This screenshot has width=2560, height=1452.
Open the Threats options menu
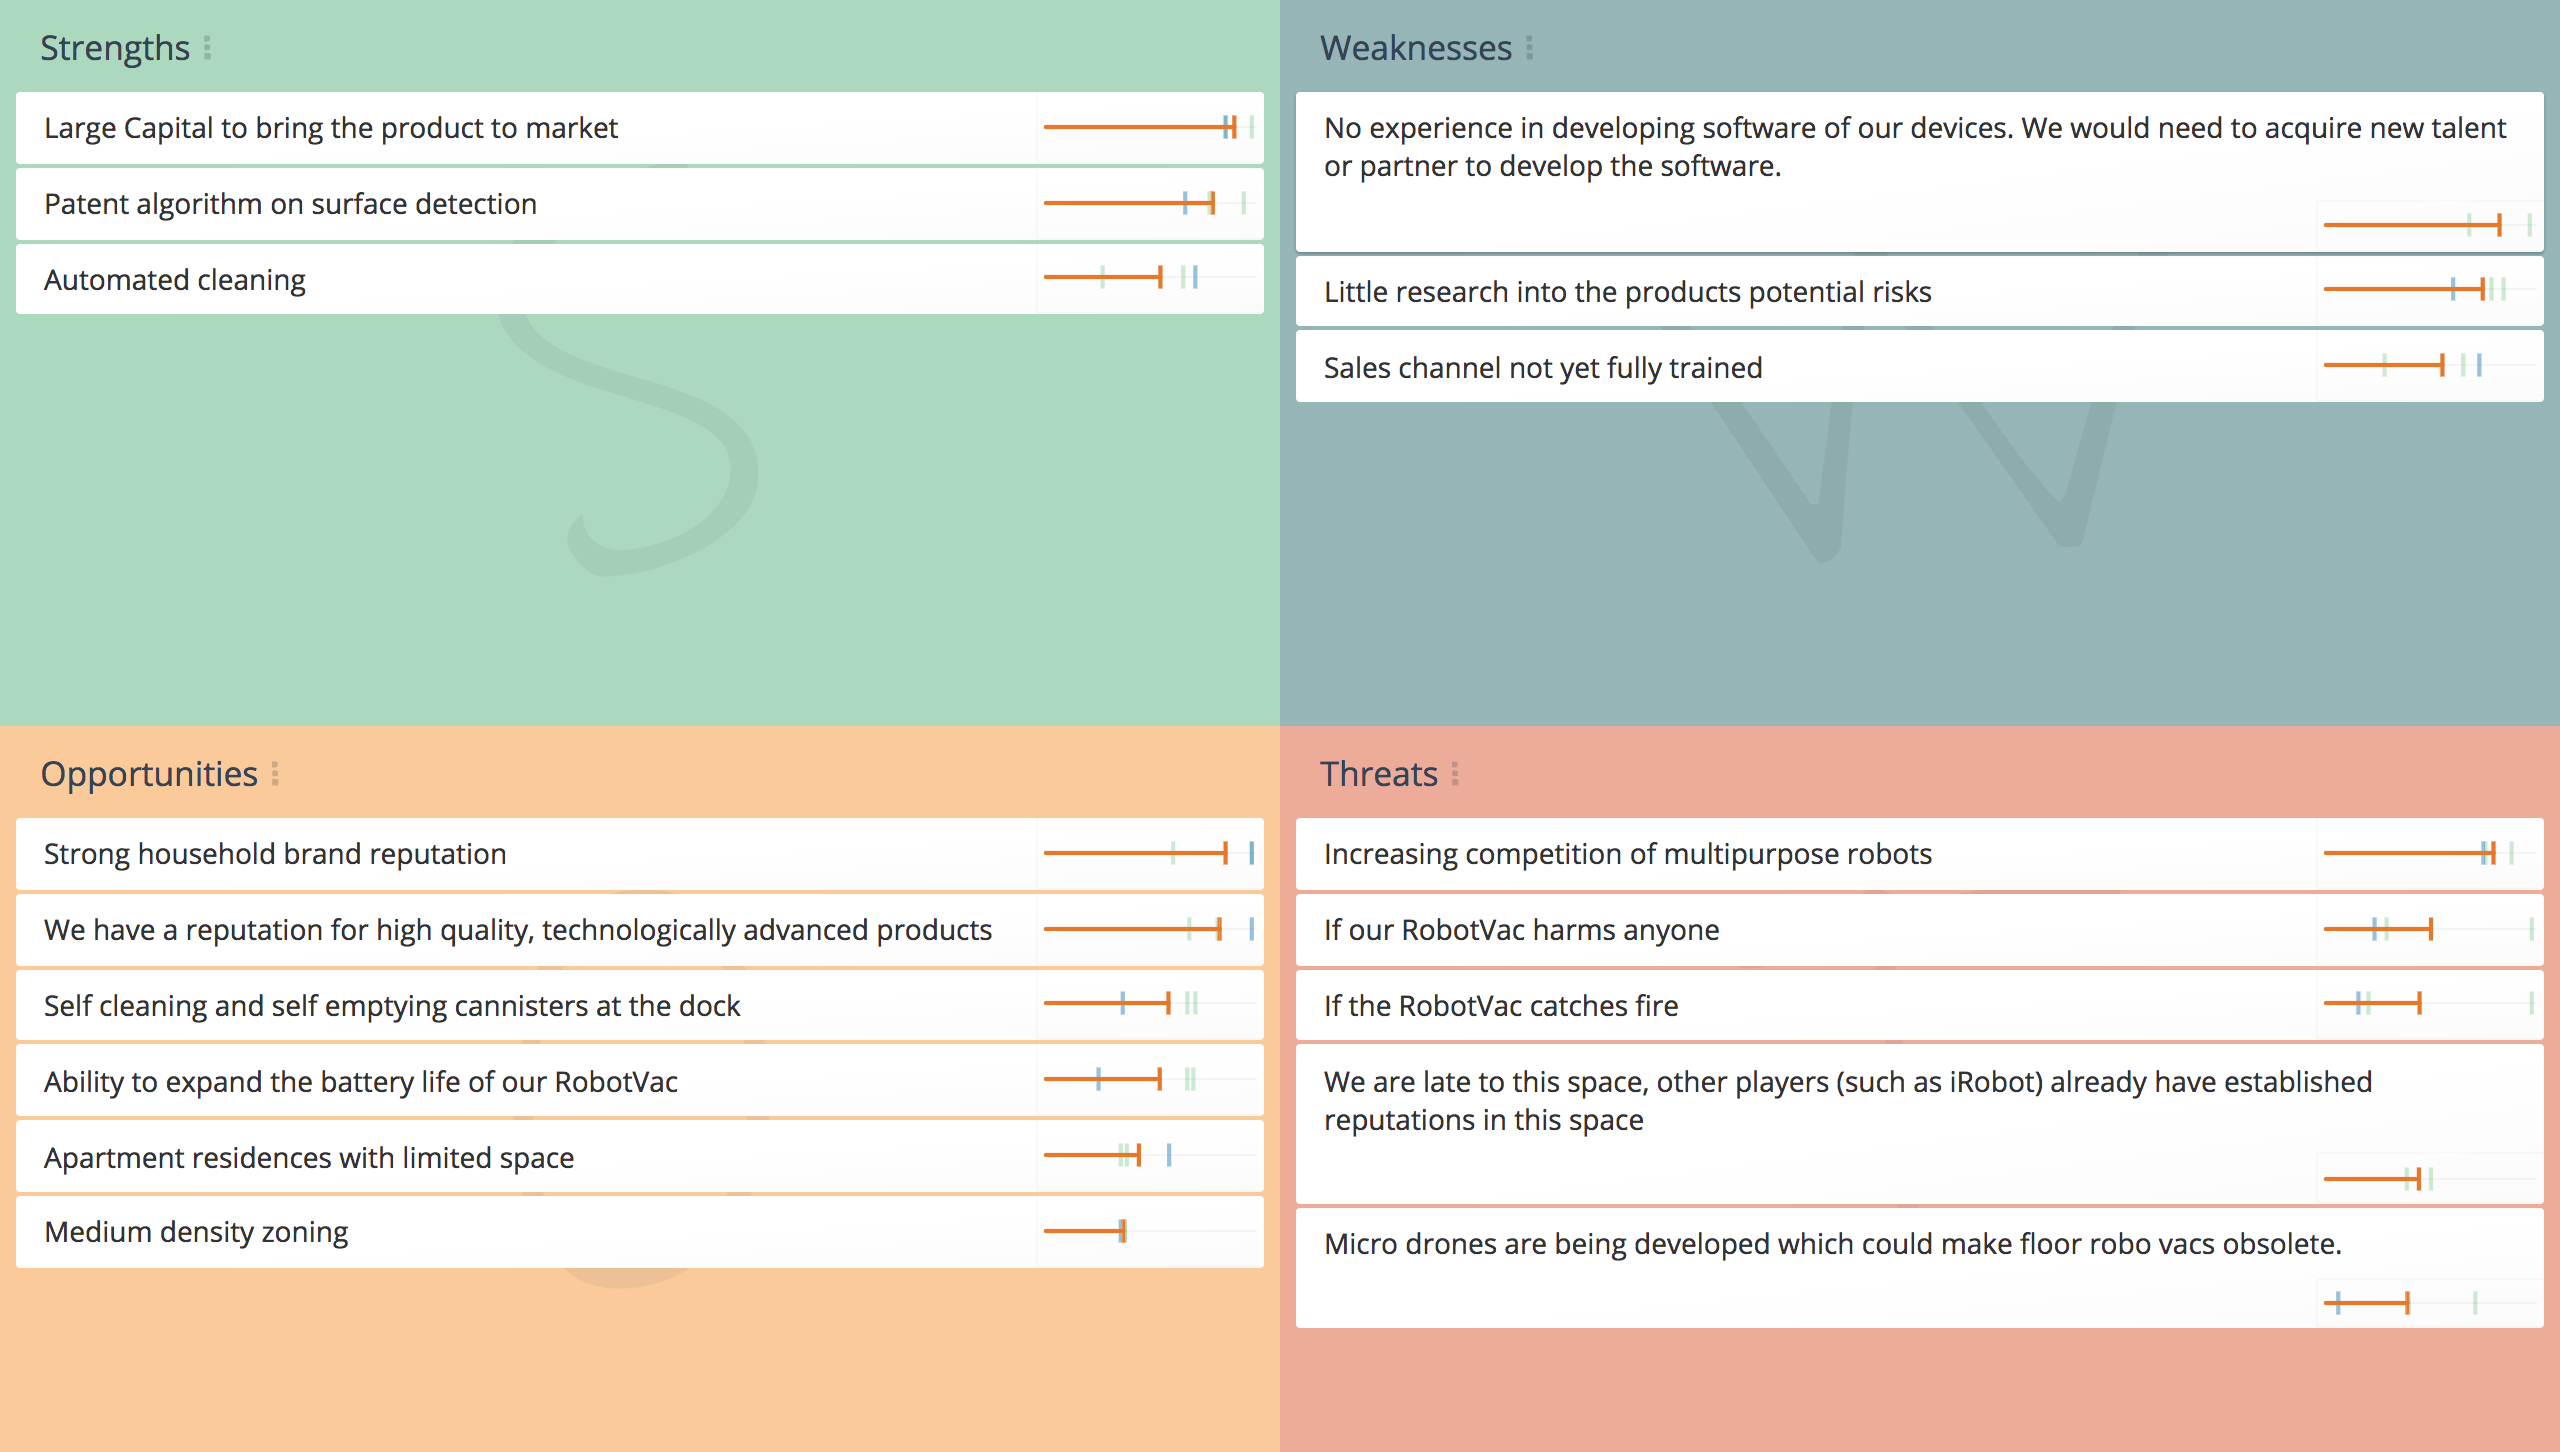(x=1456, y=773)
